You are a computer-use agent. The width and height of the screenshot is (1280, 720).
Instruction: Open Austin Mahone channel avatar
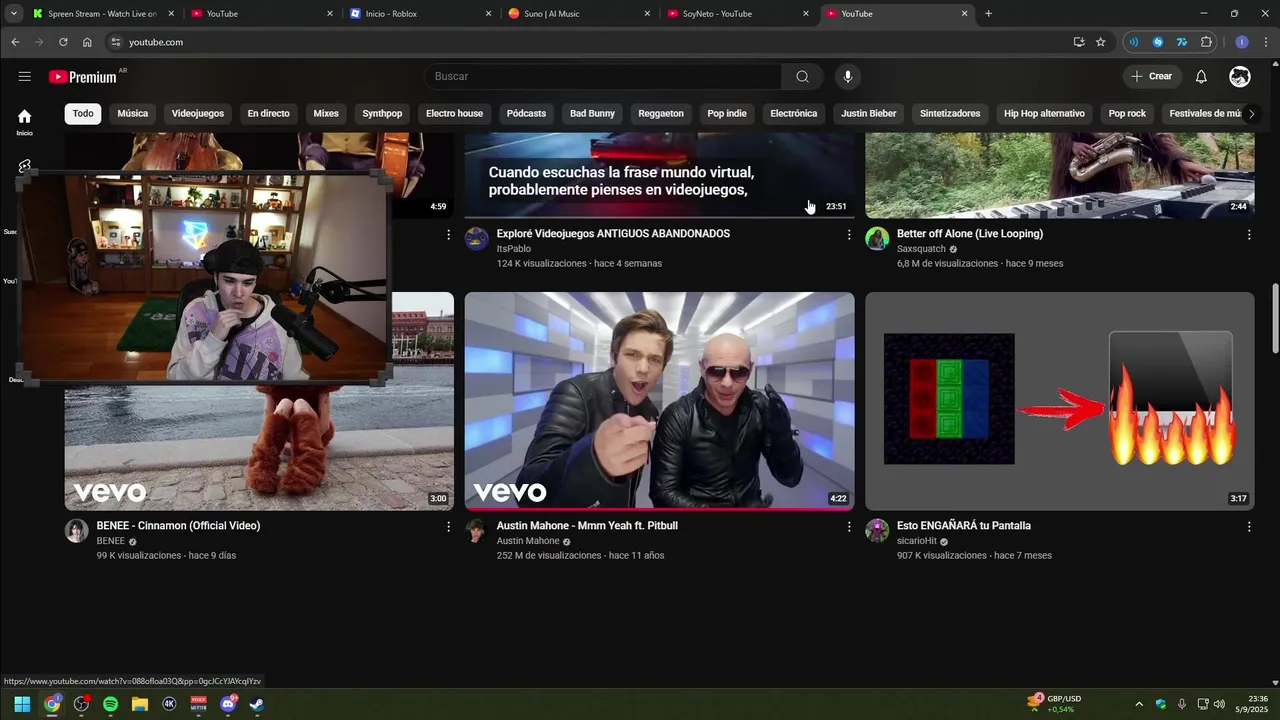pyautogui.click(x=477, y=530)
